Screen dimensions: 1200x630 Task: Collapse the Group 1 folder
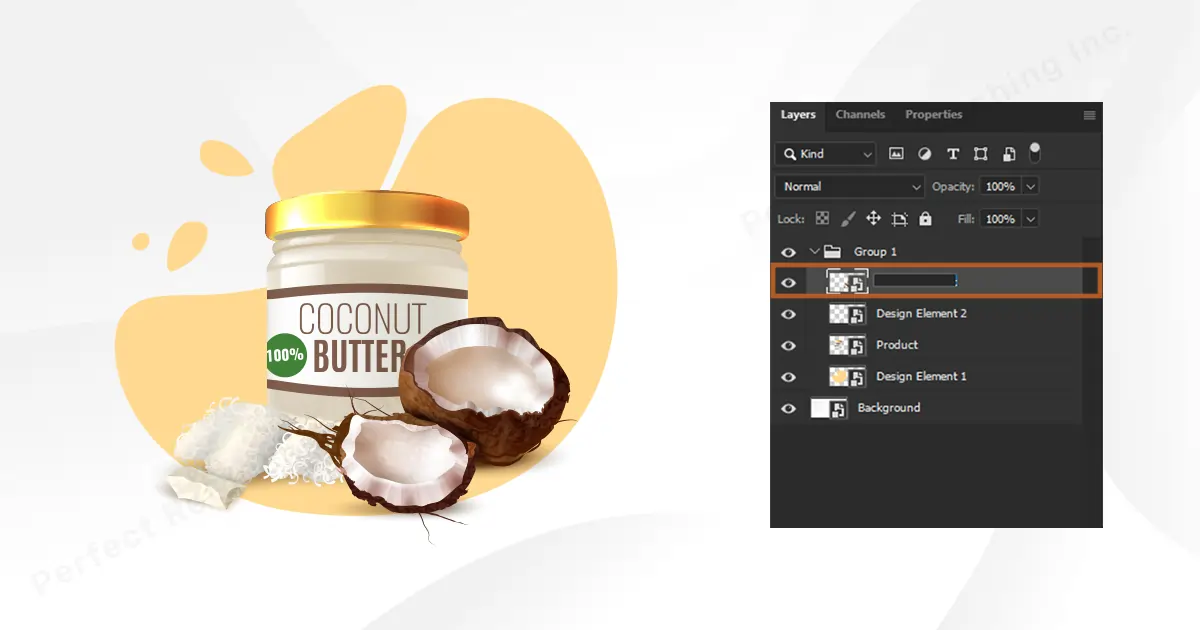[x=815, y=252]
